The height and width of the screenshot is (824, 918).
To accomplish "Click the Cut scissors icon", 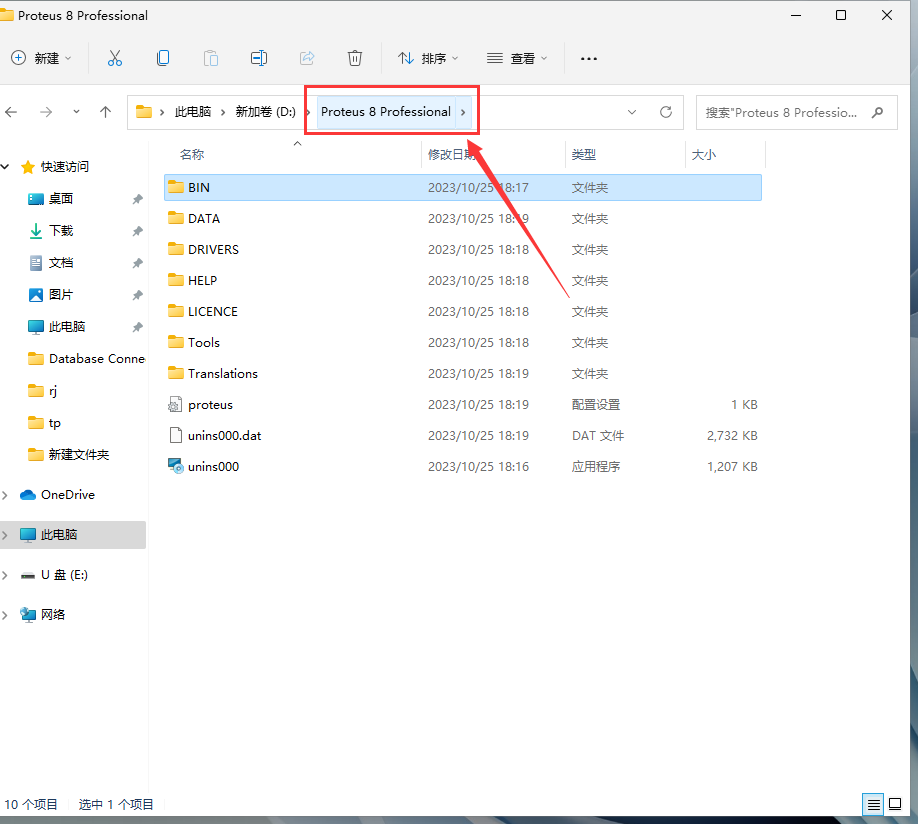I will pyautogui.click(x=115, y=58).
